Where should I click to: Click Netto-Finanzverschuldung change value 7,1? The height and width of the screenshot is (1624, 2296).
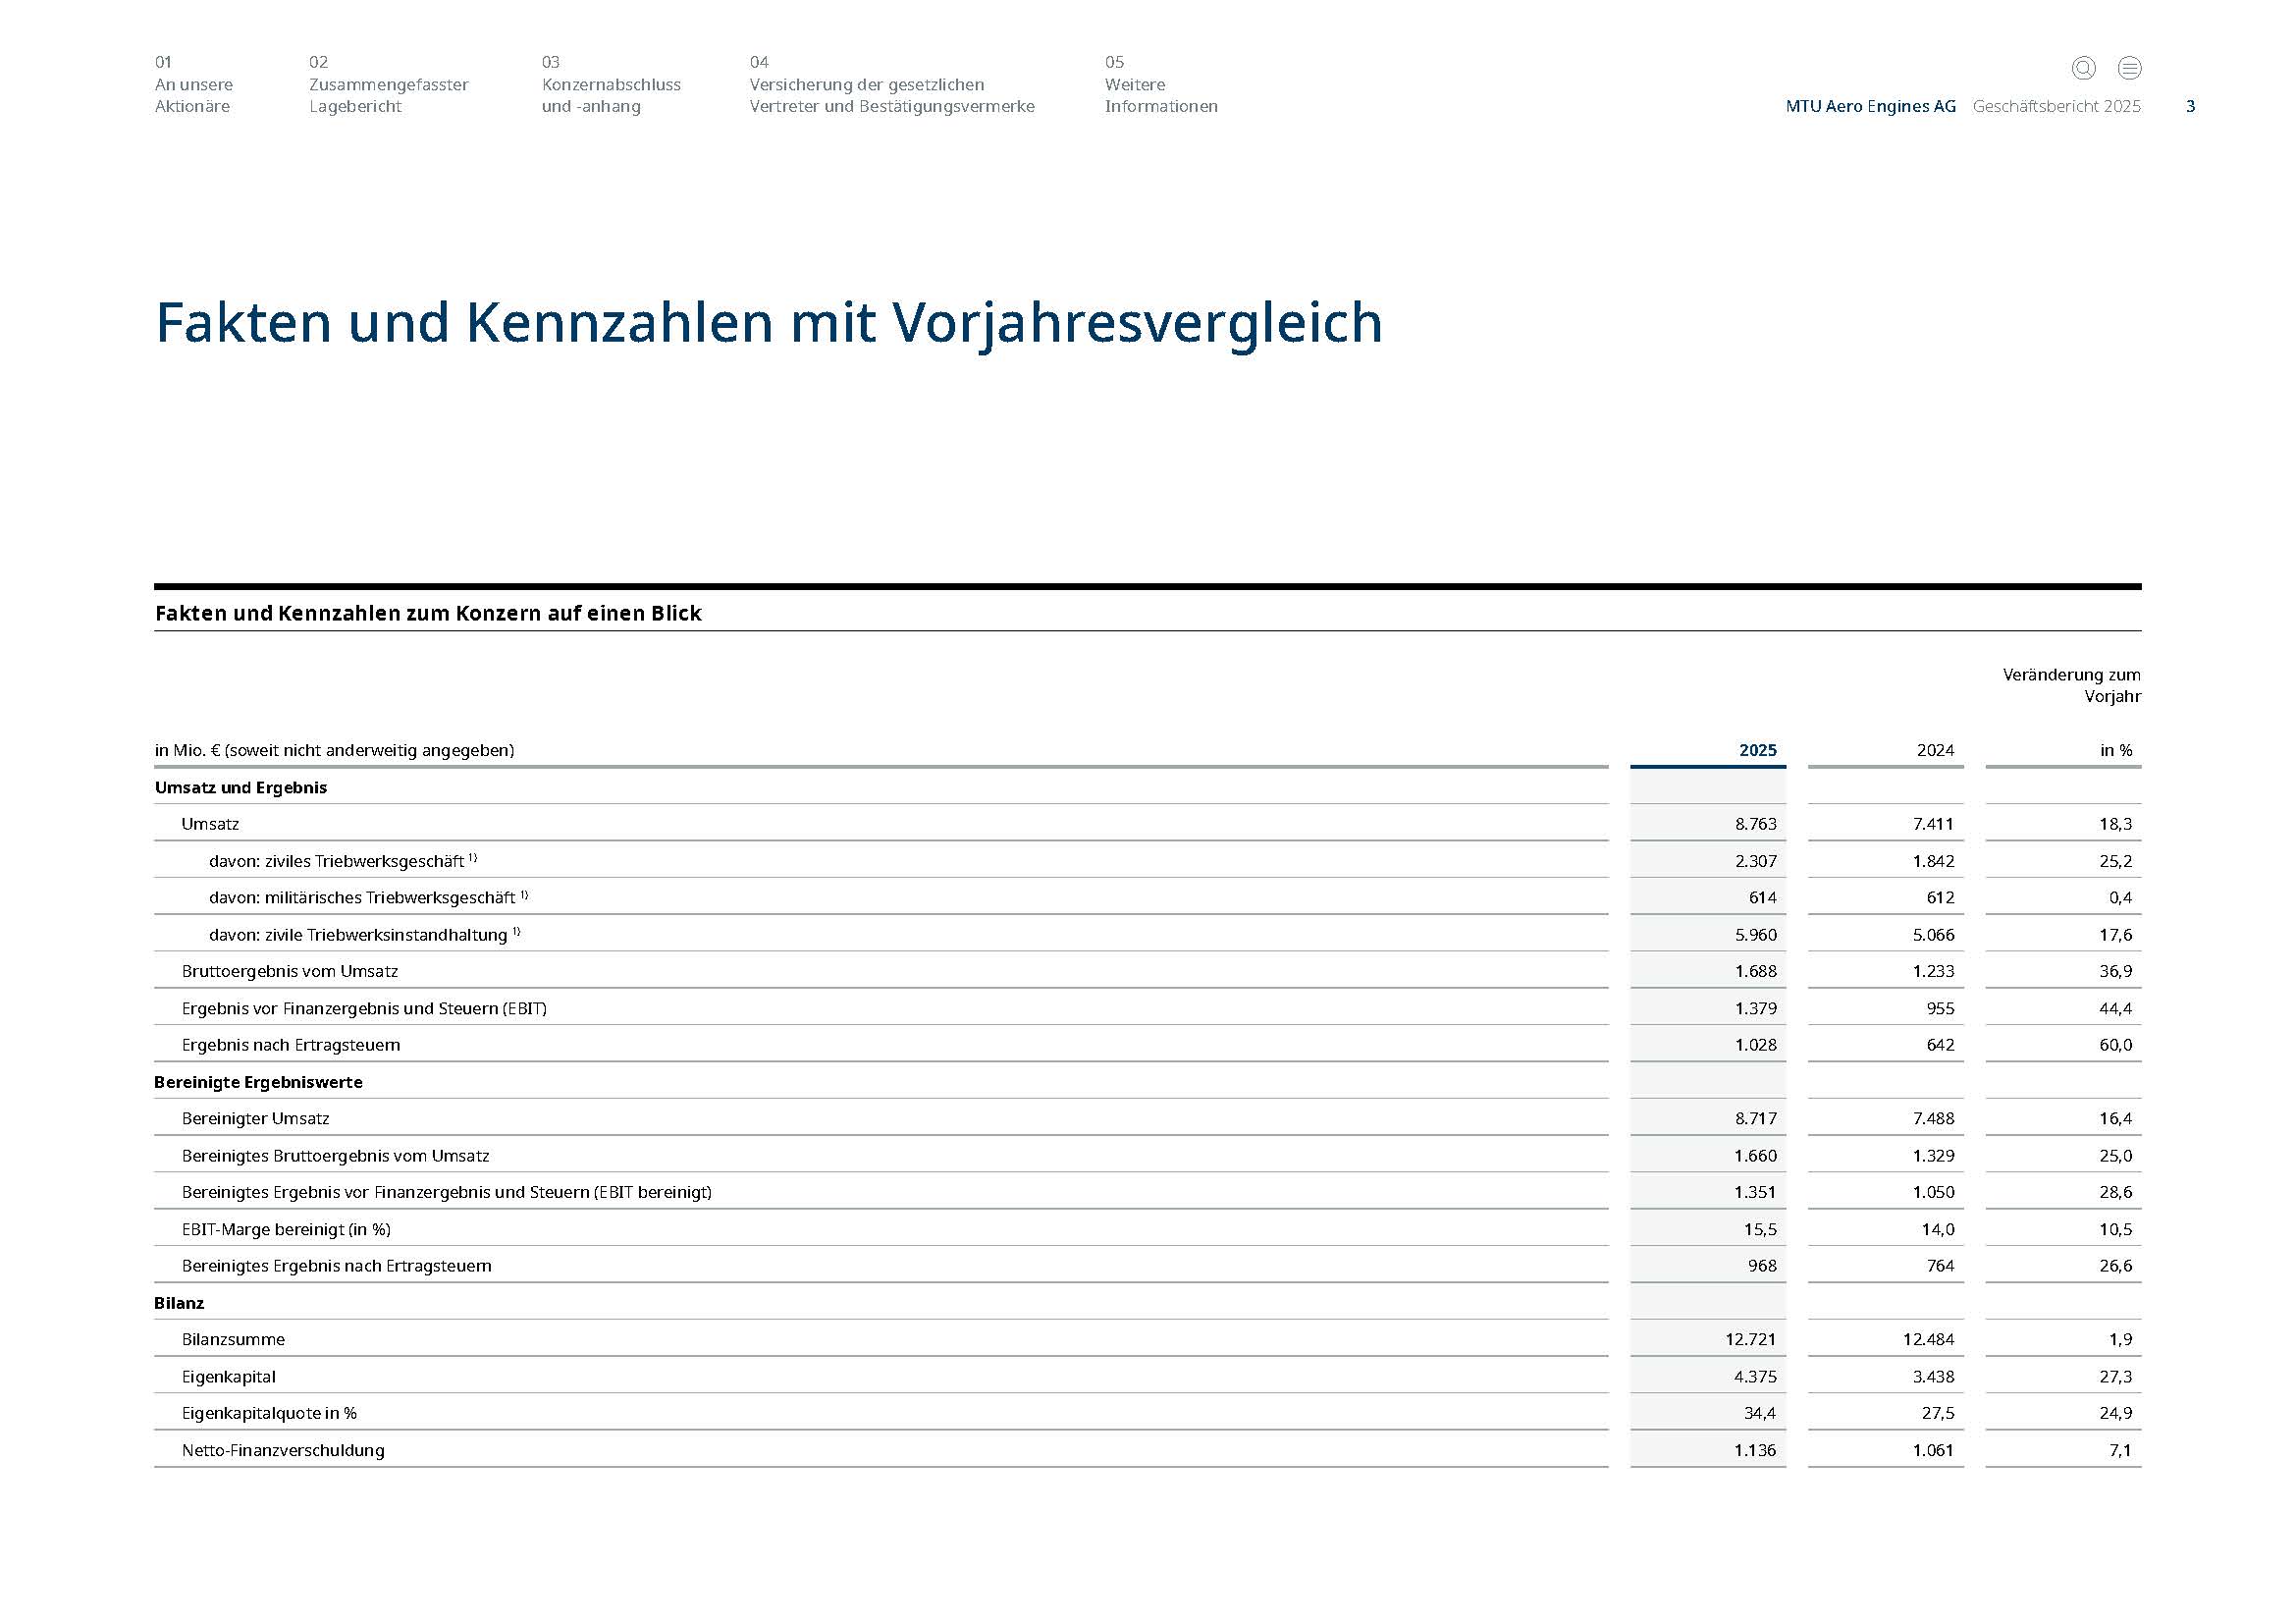(2120, 1450)
